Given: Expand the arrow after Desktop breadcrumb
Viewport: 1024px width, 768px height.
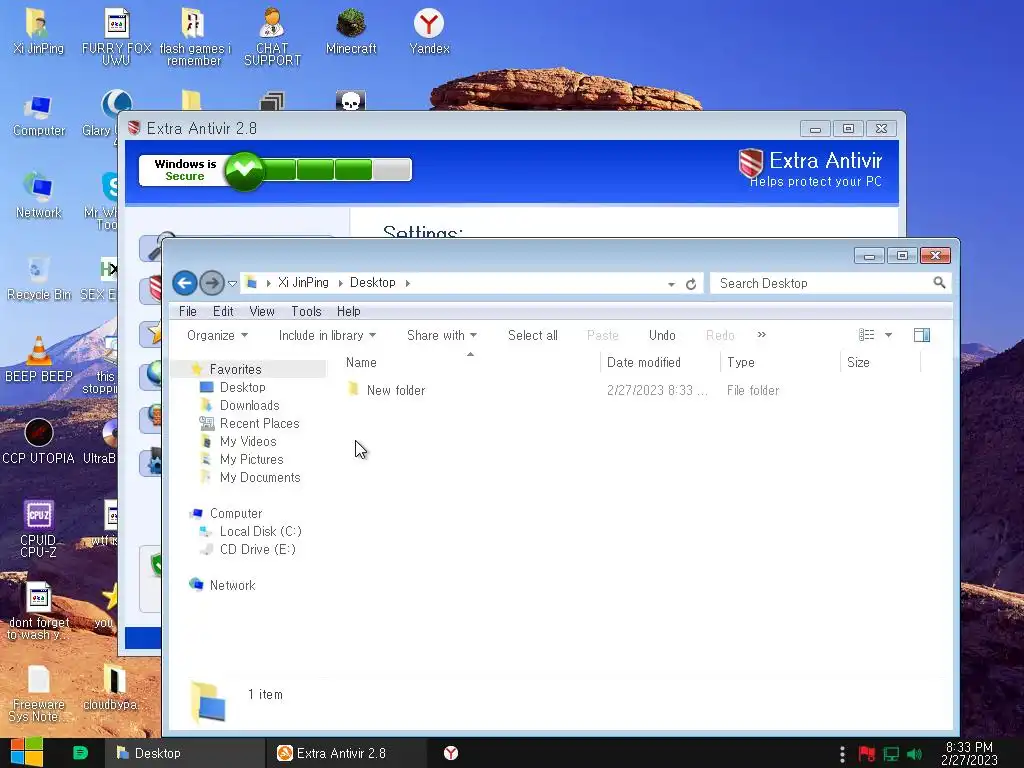Looking at the screenshot, I should click(x=408, y=283).
